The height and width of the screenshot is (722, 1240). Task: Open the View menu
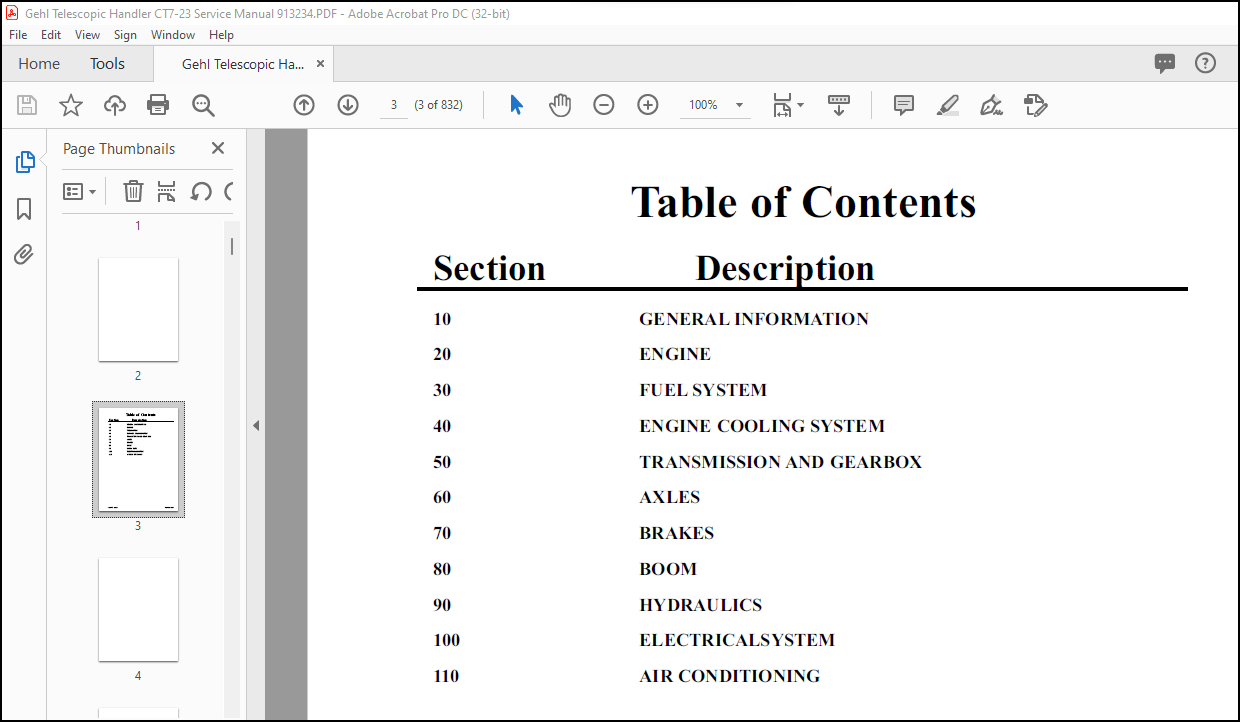coord(87,34)
